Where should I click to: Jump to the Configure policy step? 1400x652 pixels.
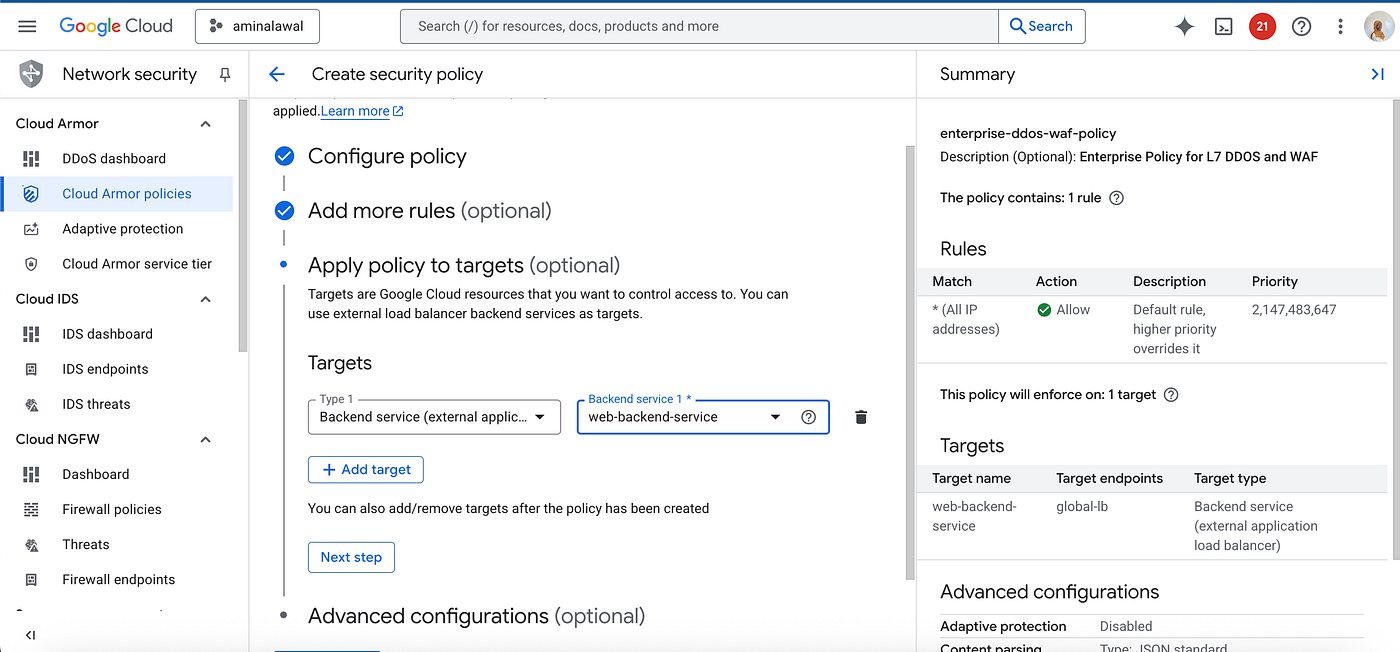(387, 156)
